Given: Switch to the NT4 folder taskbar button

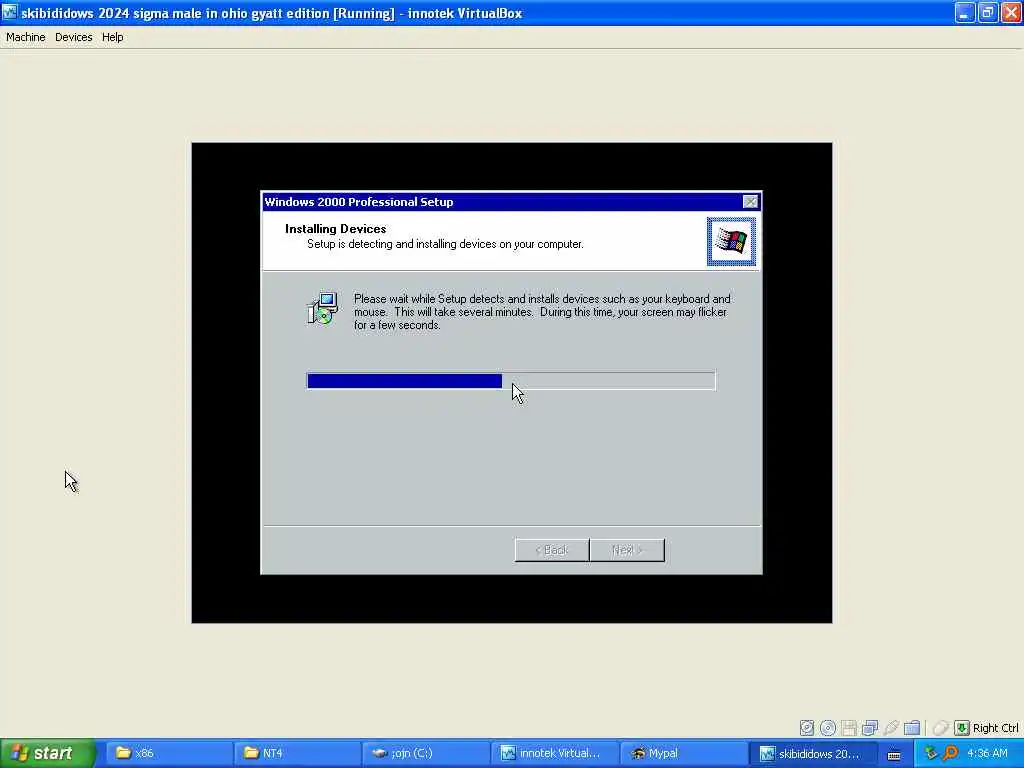Looking at the screenshot, I should pyautogui.click(x=296, y=753).
